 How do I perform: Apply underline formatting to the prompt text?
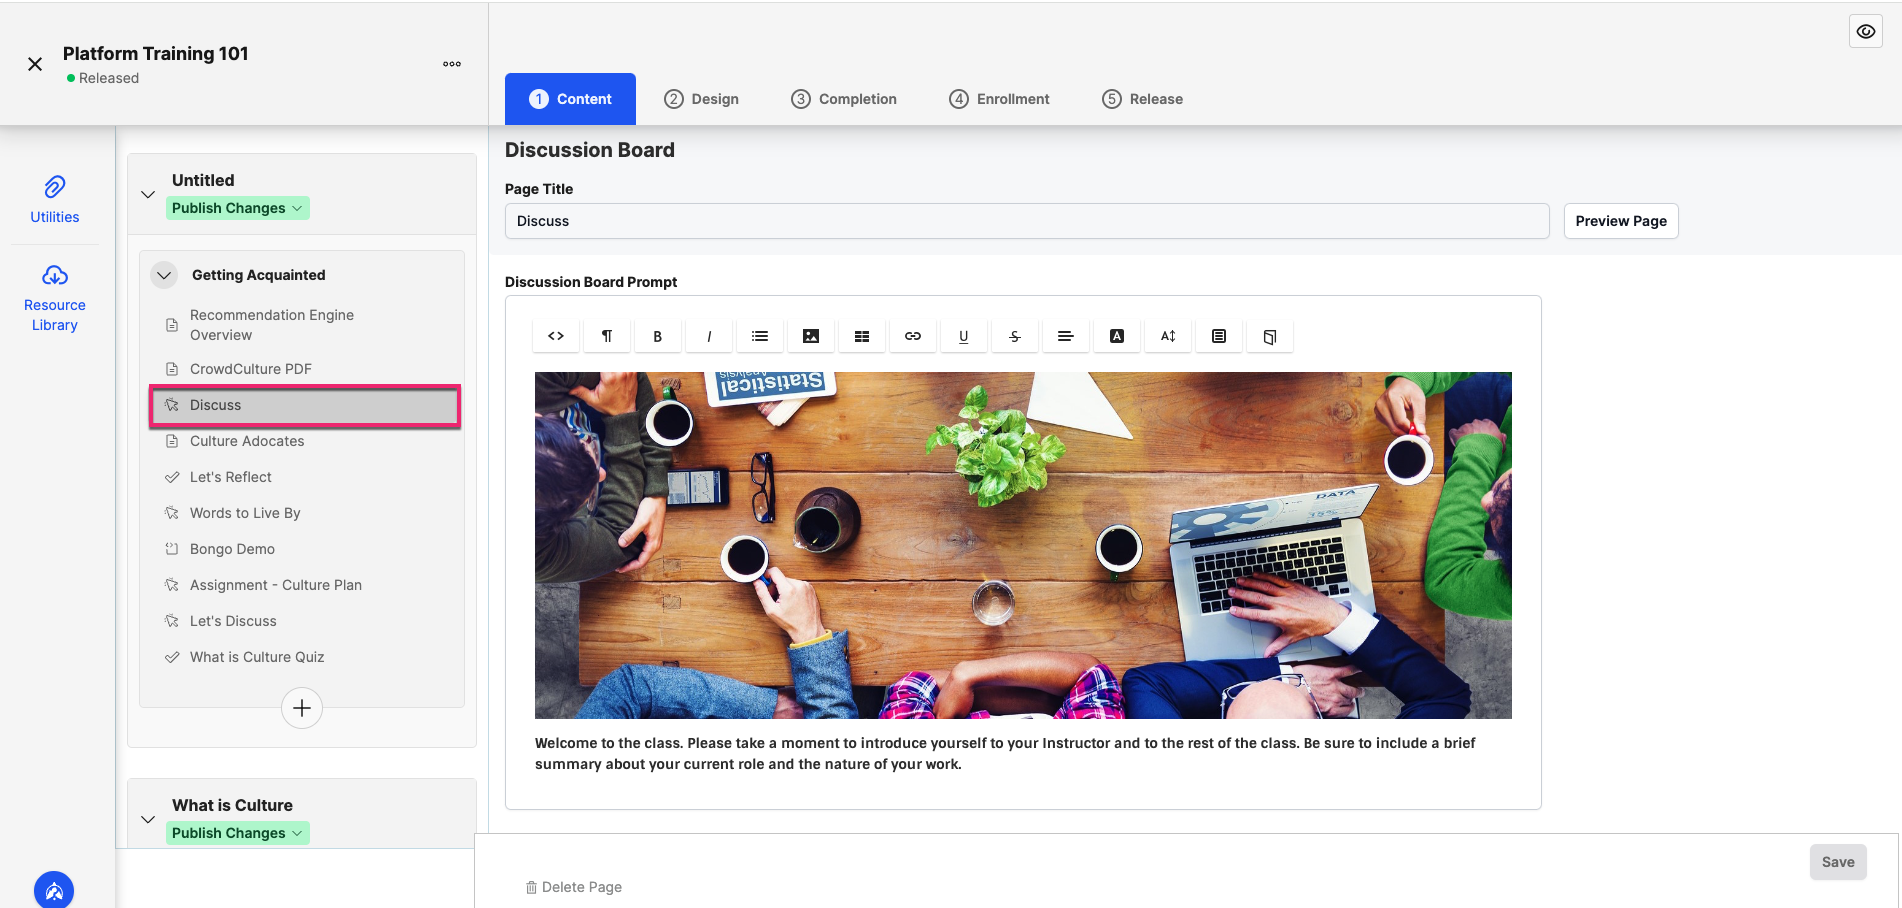tap(963, 336)
